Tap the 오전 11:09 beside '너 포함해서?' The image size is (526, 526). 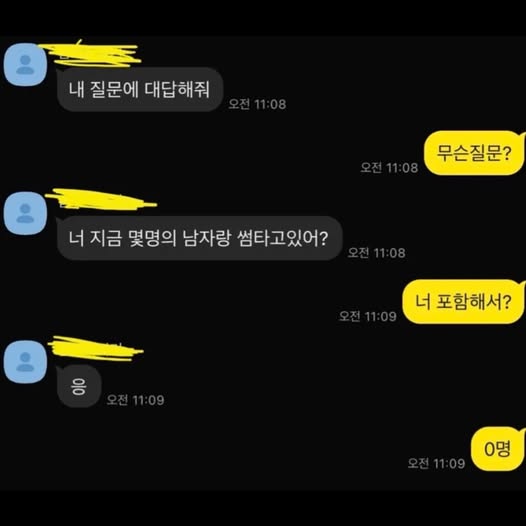pos(368,316)
